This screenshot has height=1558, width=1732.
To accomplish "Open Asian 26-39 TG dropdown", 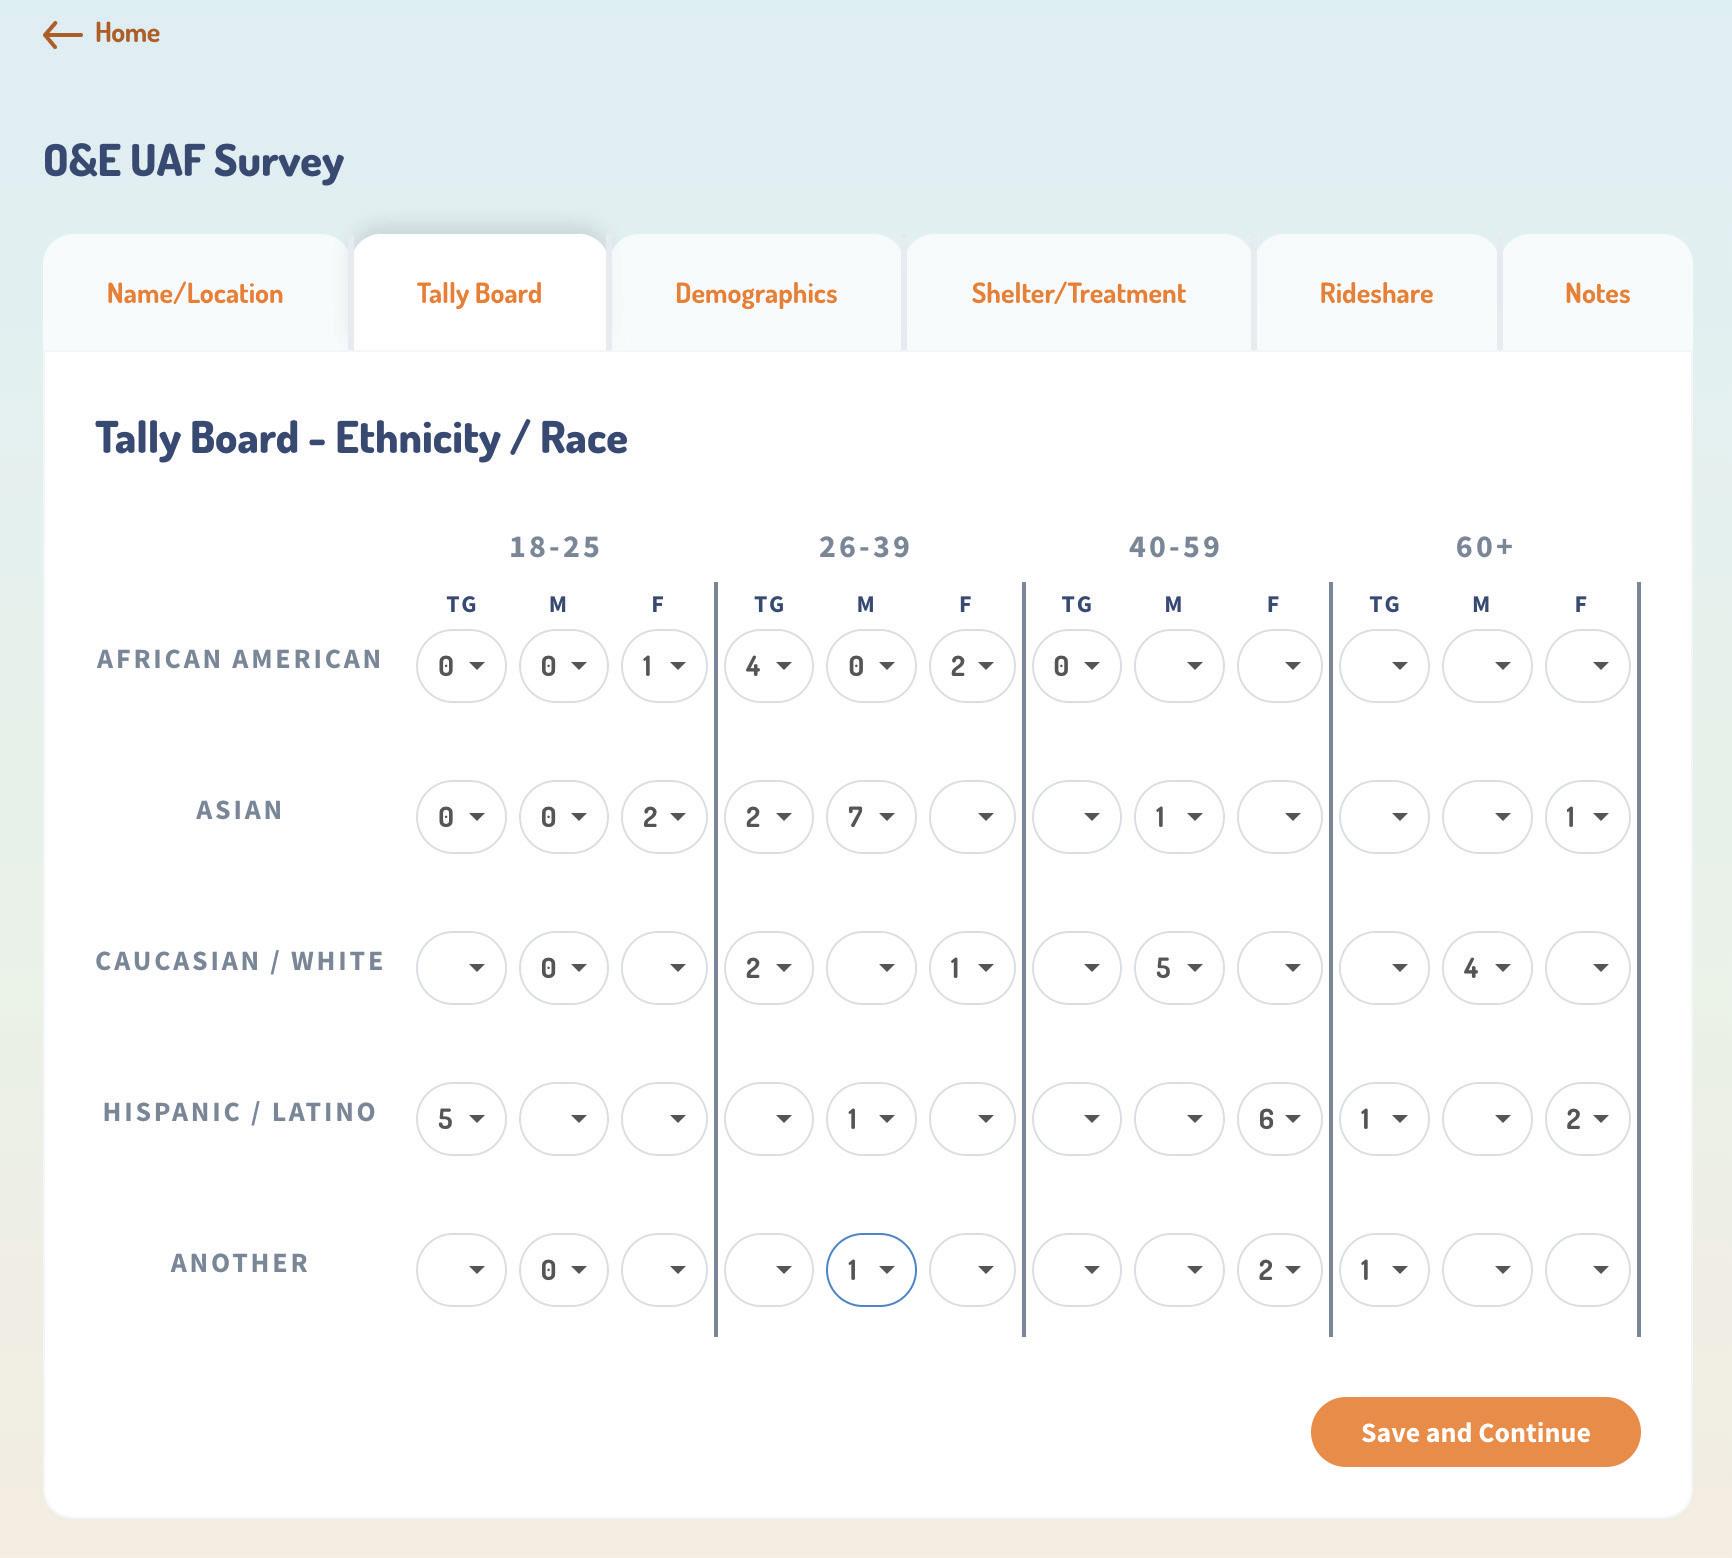I will (x=769, y=817).
